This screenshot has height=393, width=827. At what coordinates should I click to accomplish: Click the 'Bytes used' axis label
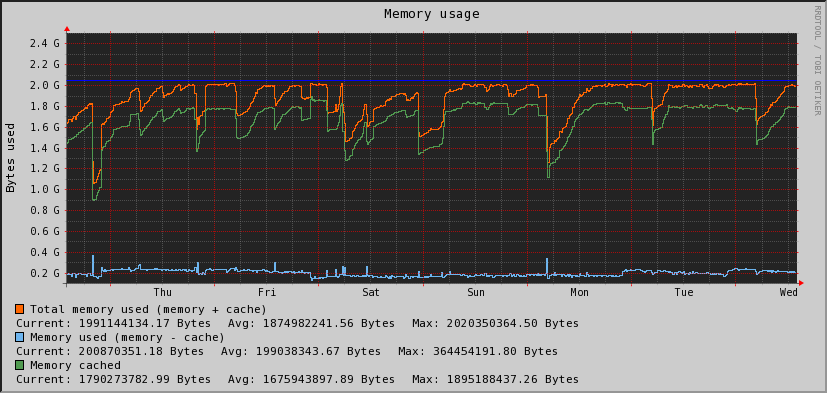pyautogui.click(x=11, y=158)
